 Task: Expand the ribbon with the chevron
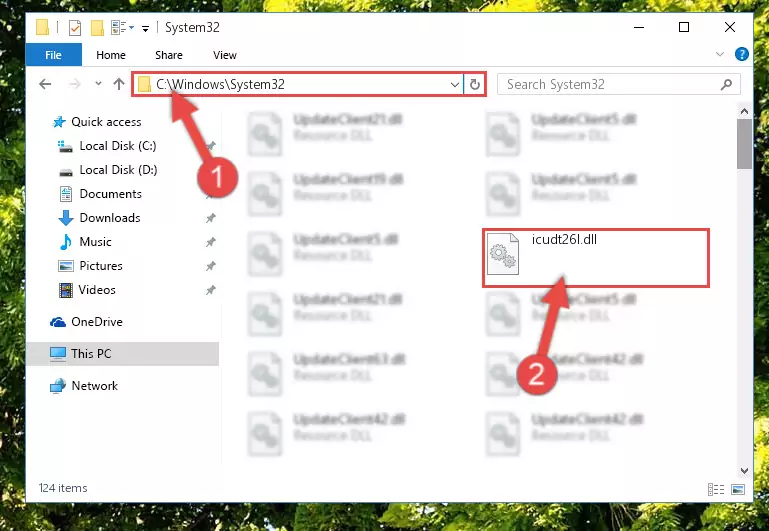(719, 54)
